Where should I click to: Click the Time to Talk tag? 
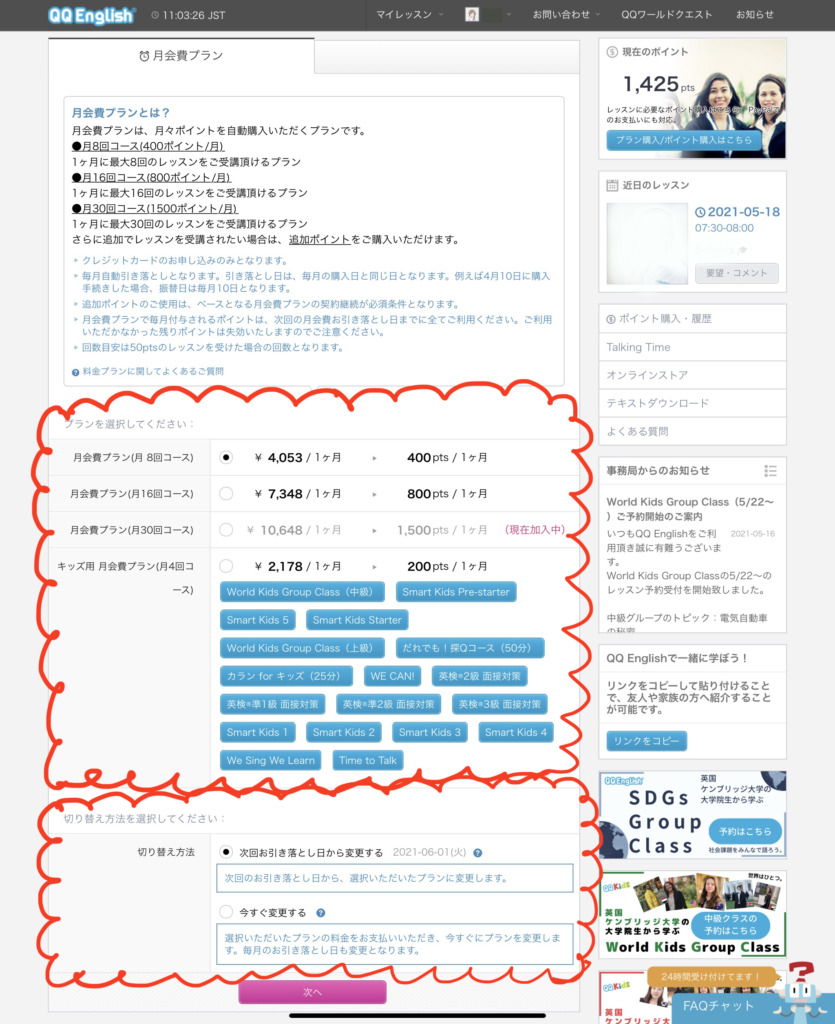tap(368, 761)
